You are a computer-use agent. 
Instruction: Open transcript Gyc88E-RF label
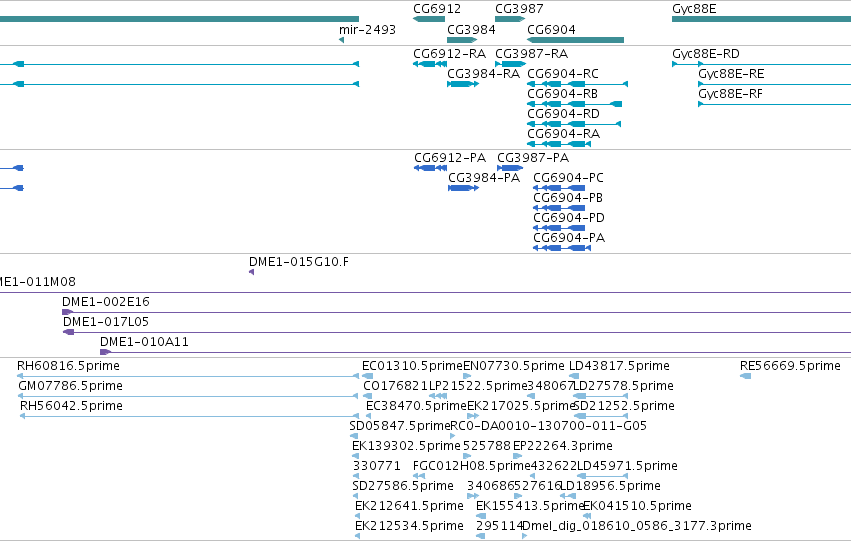[730, 93]
